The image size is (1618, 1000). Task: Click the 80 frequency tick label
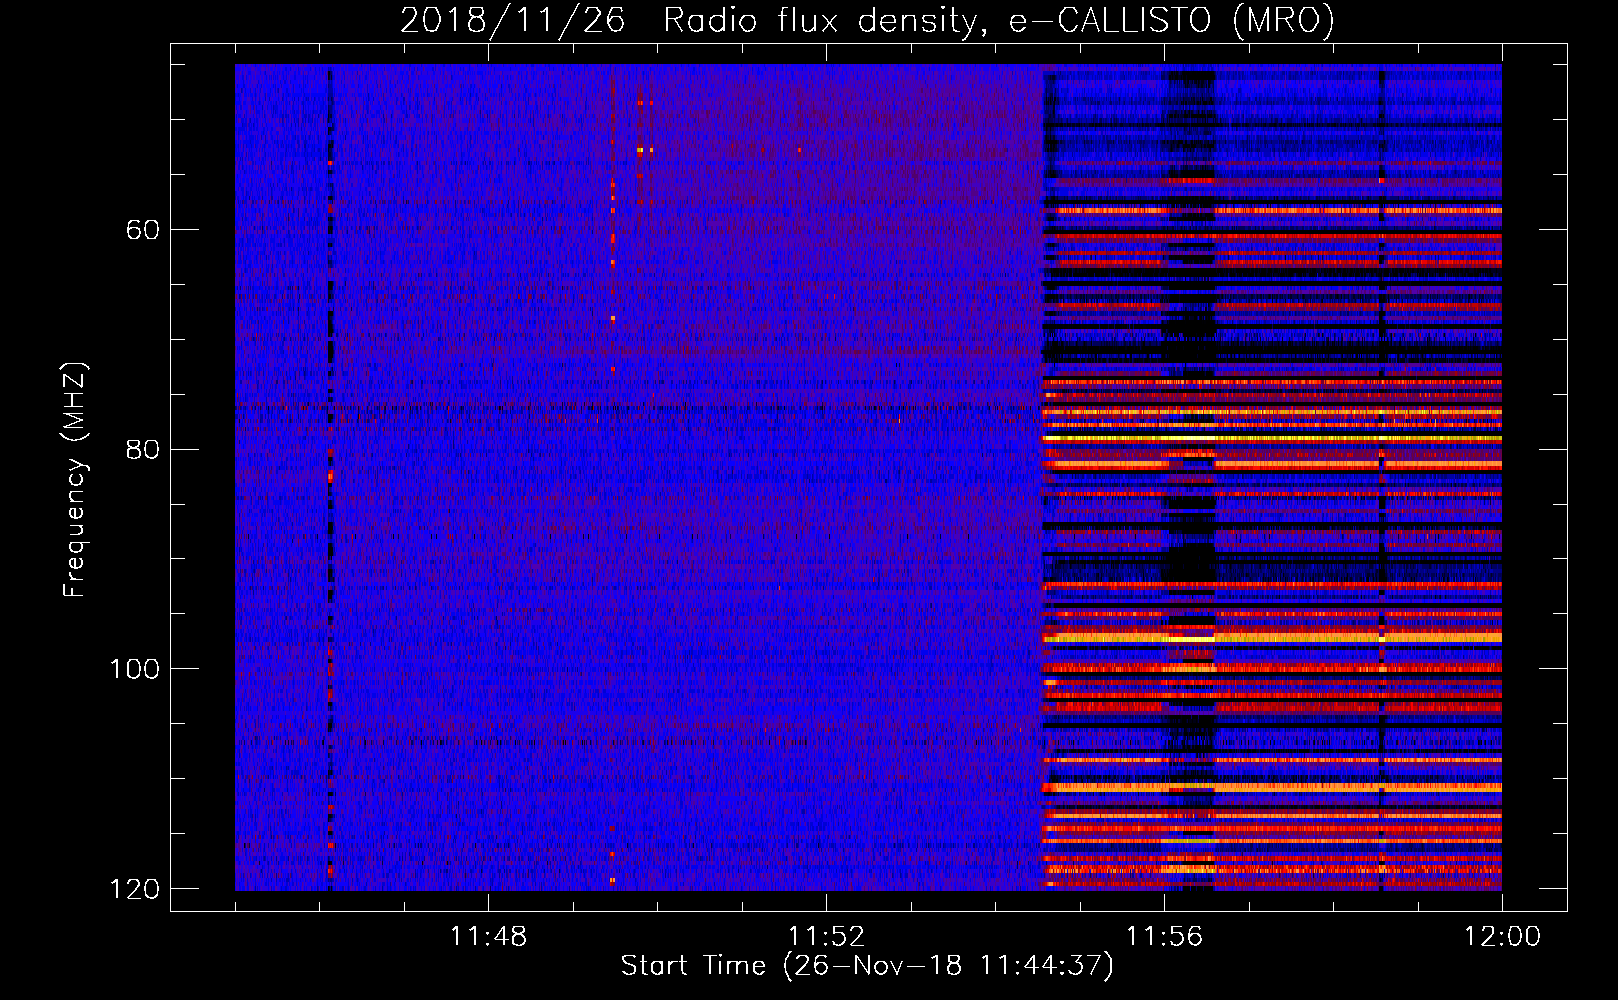tap(143, 449)
